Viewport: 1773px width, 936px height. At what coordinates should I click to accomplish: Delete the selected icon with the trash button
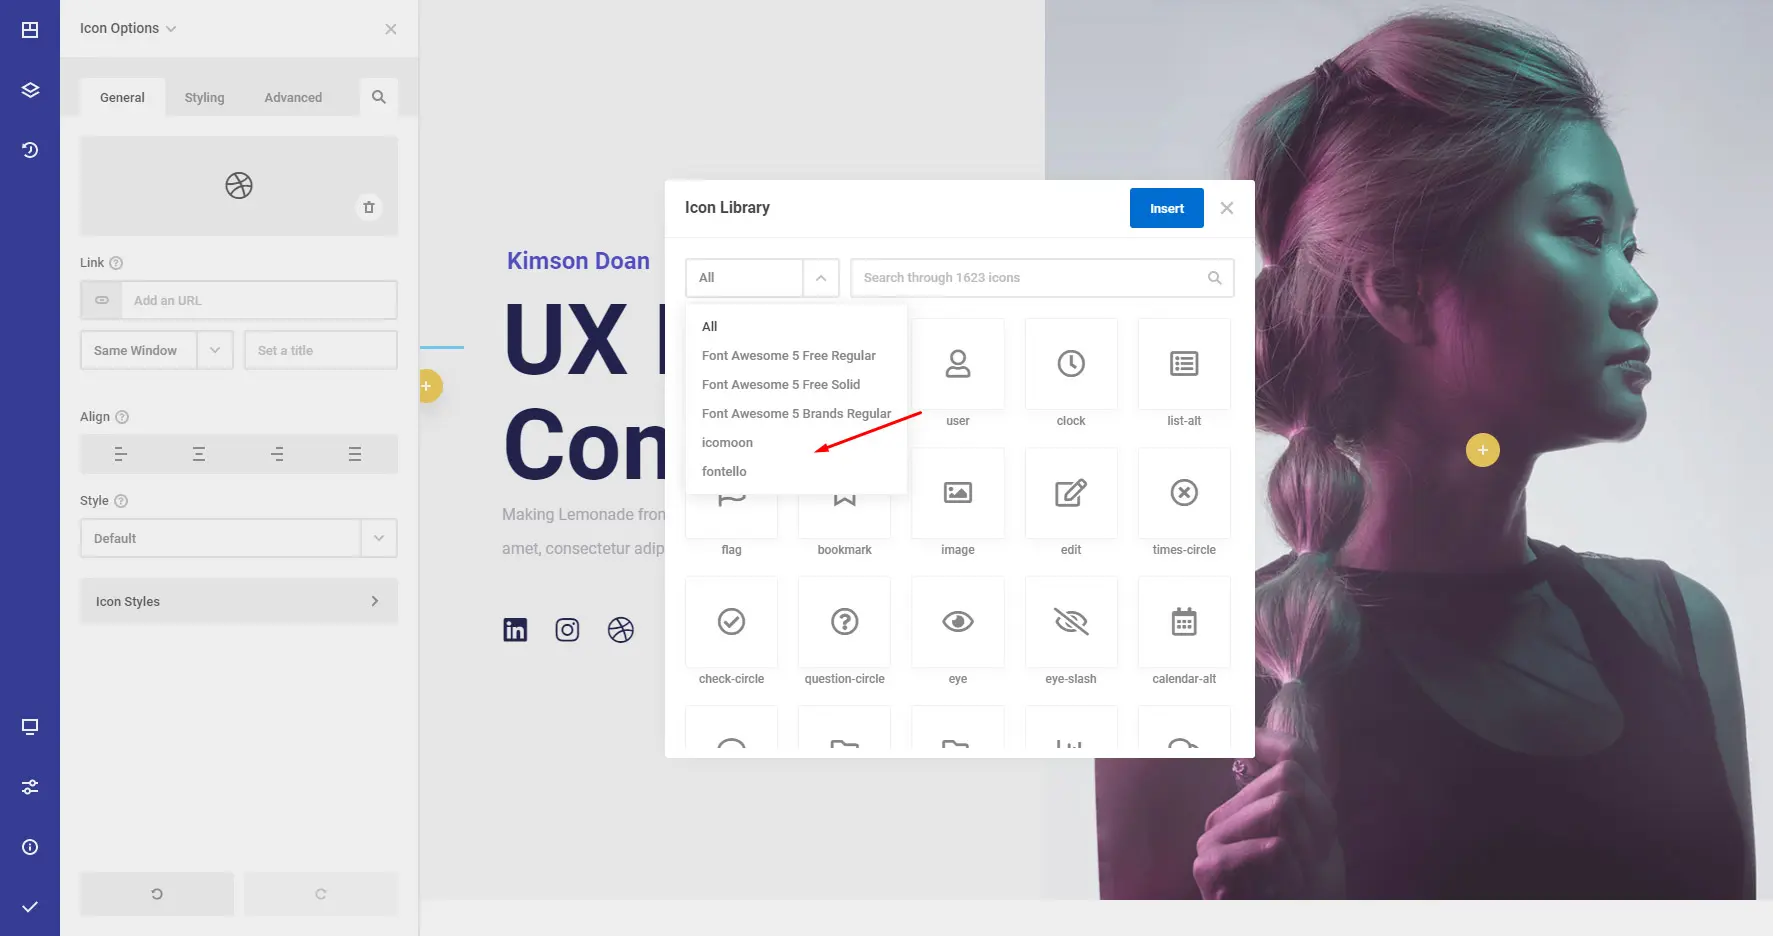pos(369,207)
